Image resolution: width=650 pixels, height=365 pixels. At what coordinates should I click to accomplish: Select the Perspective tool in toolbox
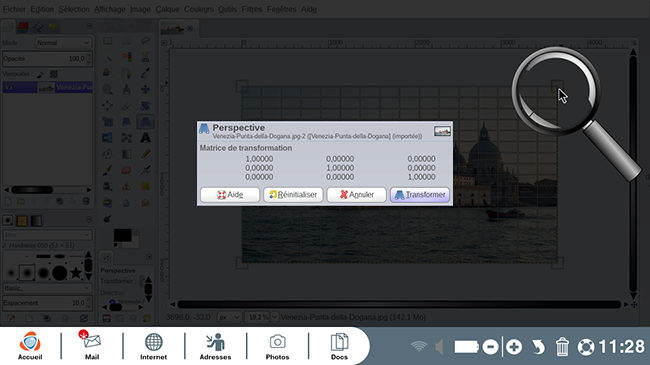click(145, 122)
